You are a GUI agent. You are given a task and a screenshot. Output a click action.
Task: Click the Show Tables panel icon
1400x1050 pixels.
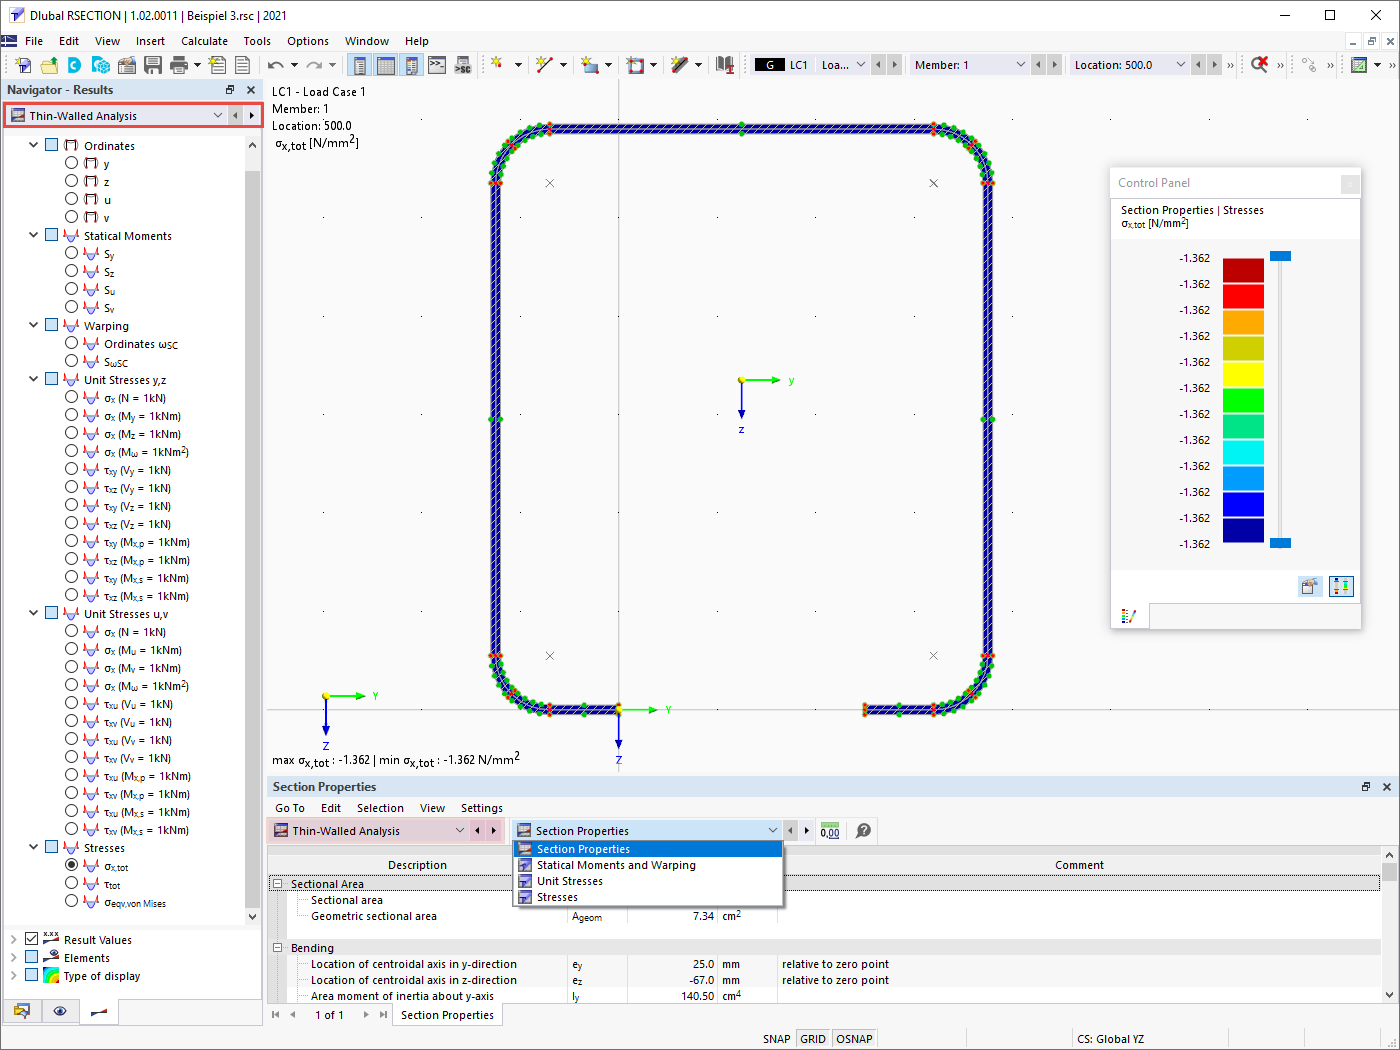386,64
